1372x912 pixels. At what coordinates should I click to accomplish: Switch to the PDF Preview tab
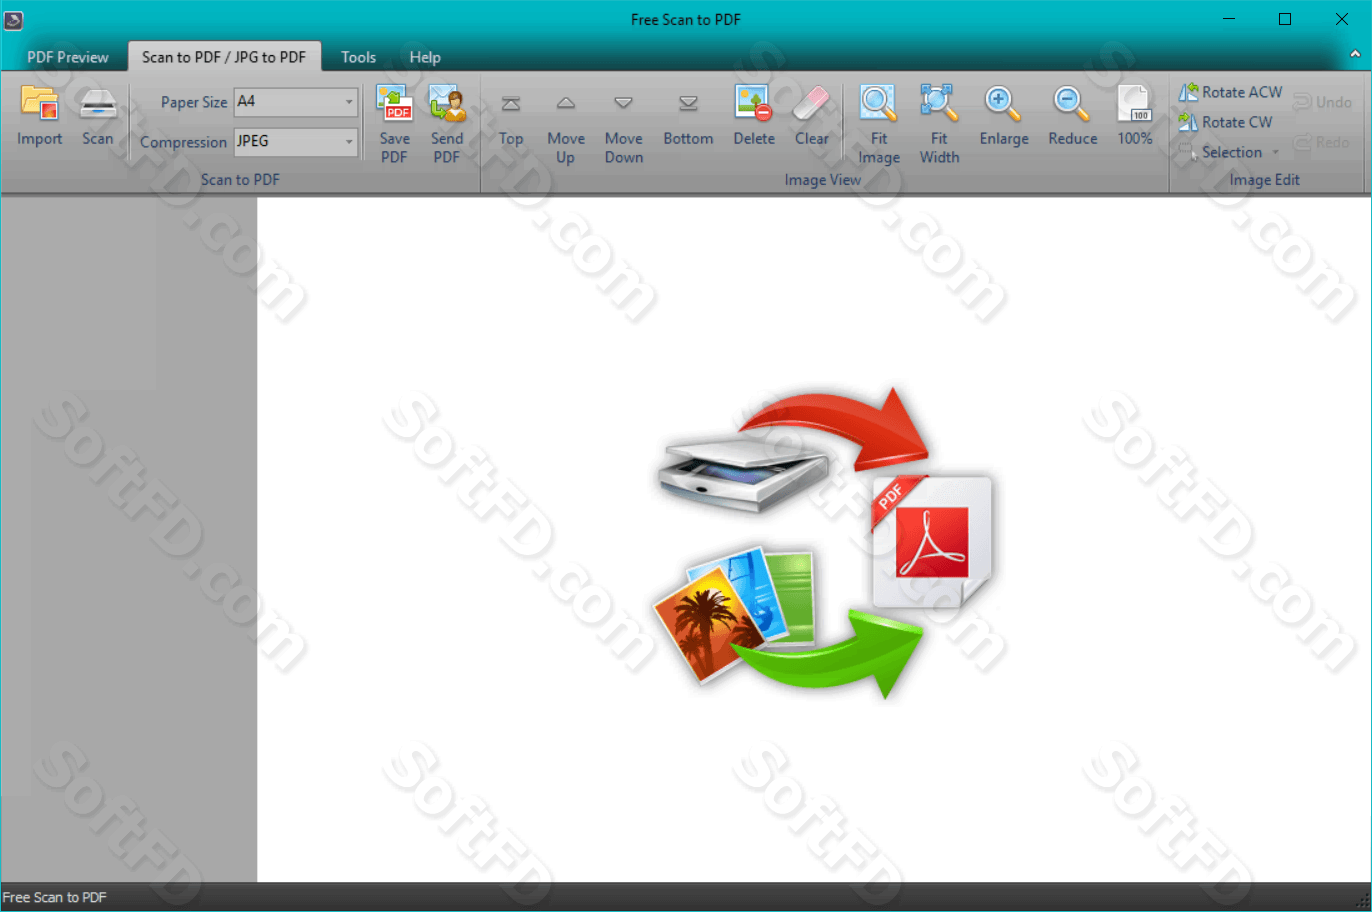click(x=68, y=57)
